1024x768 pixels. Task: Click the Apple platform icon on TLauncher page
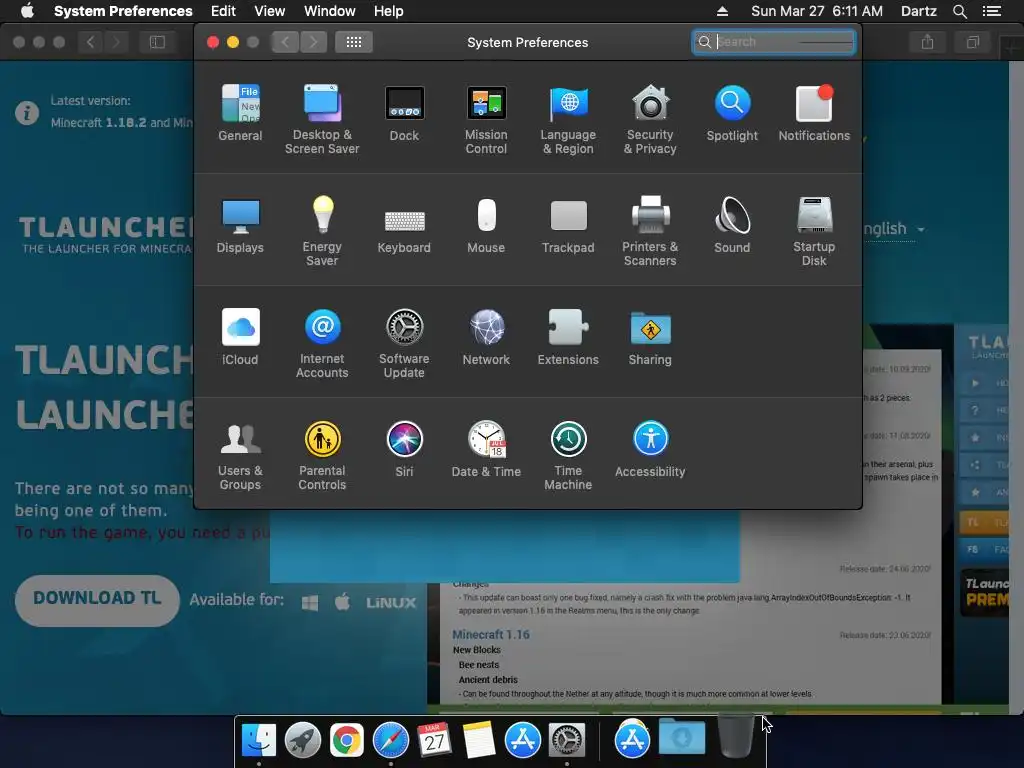click(x=342, y=601)
